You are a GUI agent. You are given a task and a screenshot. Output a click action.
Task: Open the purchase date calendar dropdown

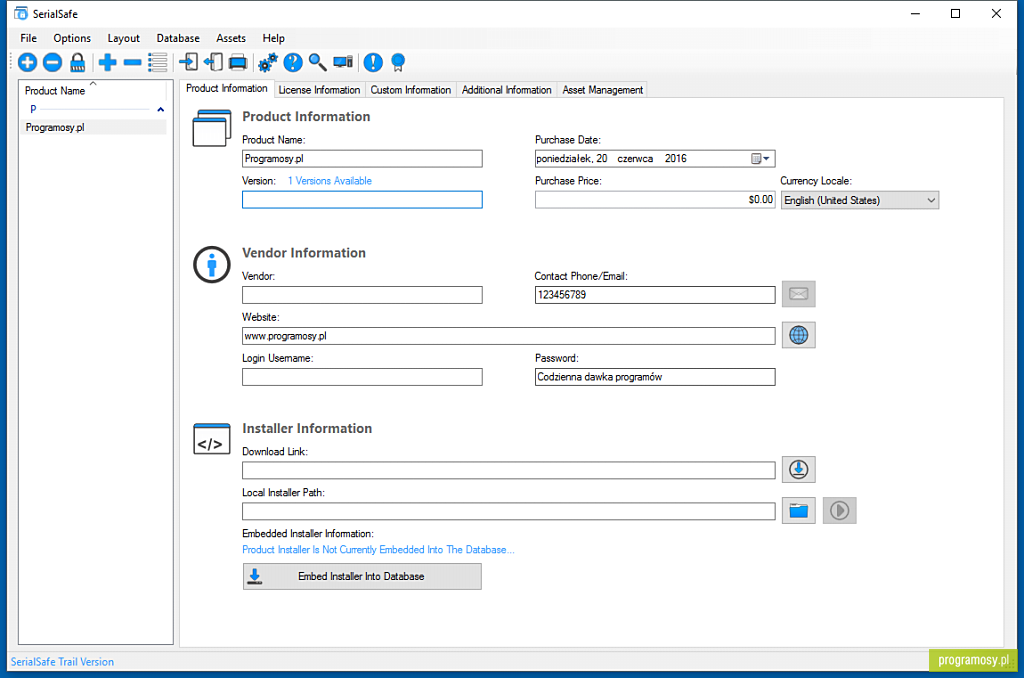(760, 159)
